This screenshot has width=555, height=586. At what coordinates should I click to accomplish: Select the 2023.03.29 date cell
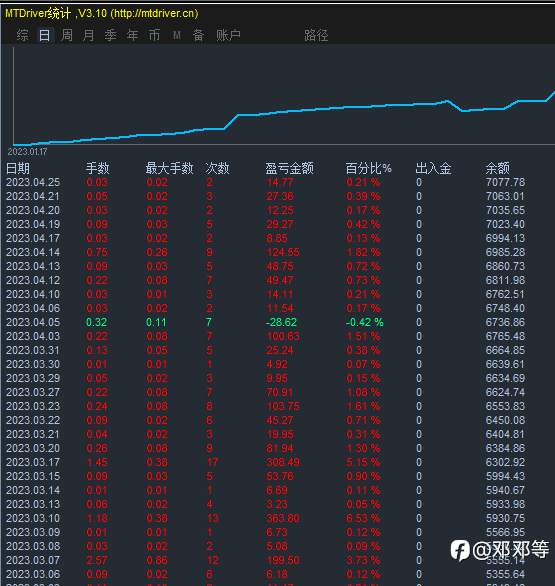tap(33, 378)
